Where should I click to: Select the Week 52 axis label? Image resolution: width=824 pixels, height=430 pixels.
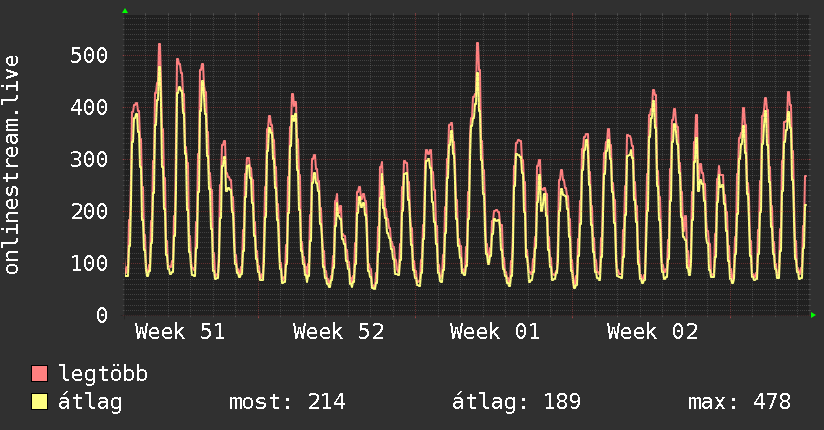coord(338,332)
